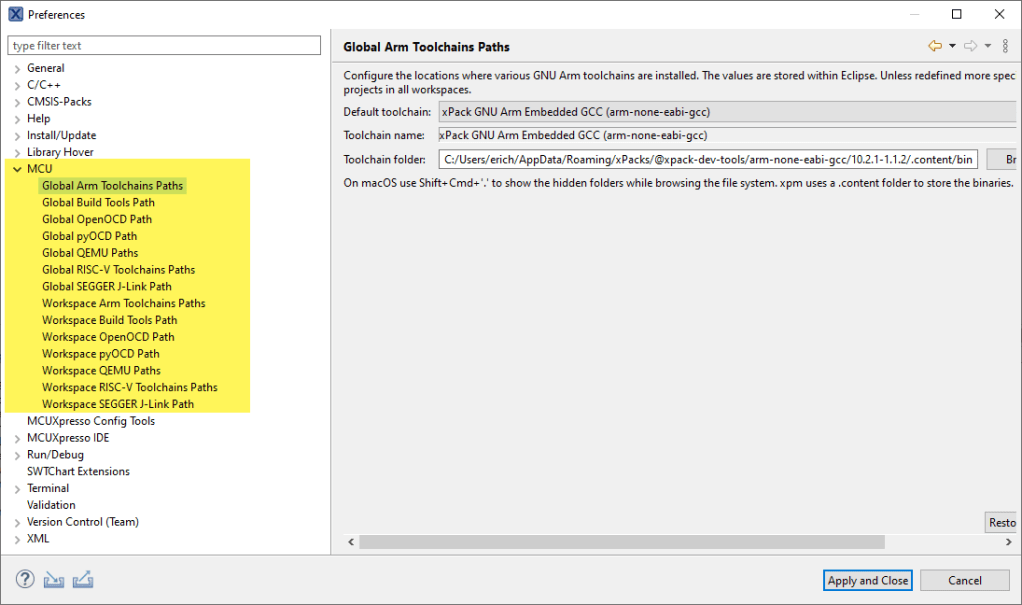Click the Export preferences icon
This screenshot has height=605, width=1022.
[x=83, y=580]
